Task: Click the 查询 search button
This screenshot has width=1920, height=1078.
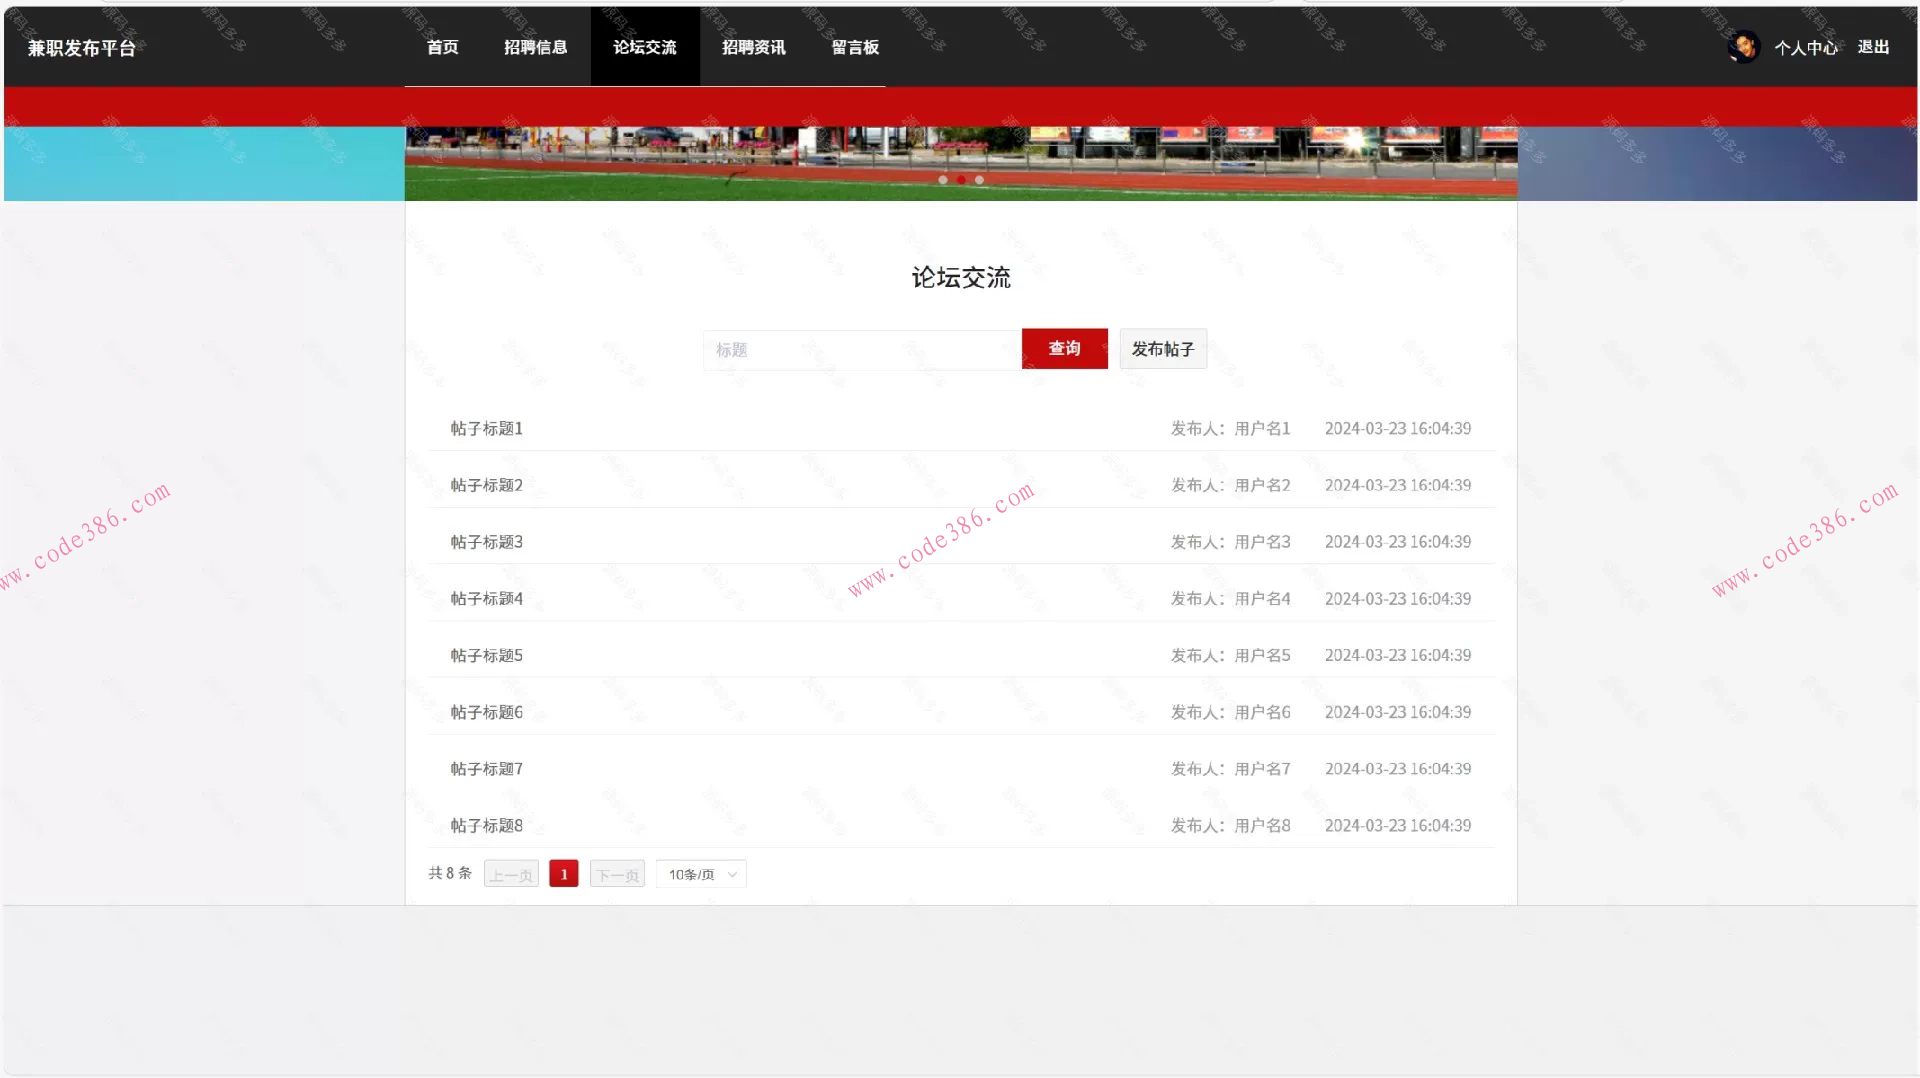Action: (1064, 349)
